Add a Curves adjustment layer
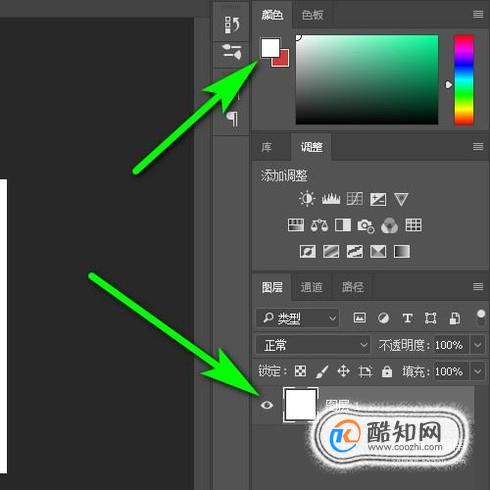Screen dimensions: 490x490 click(354, 199)
